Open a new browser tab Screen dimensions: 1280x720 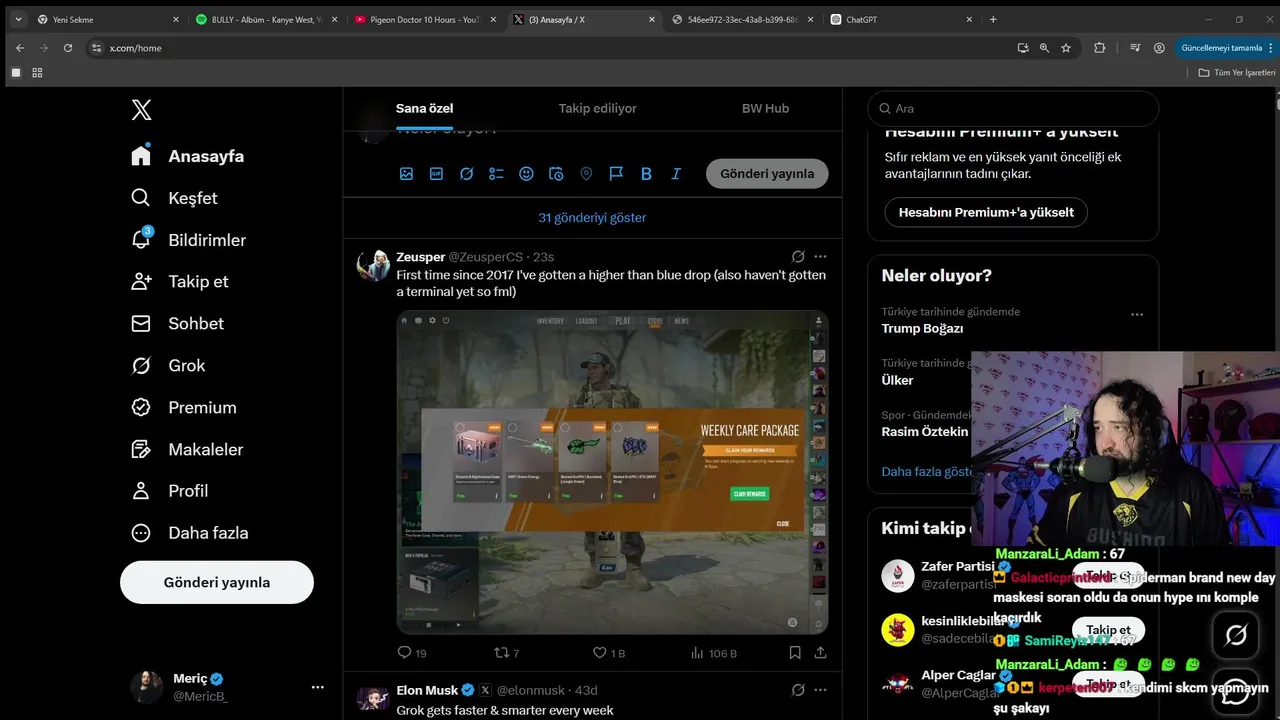(x=993, y=19)
